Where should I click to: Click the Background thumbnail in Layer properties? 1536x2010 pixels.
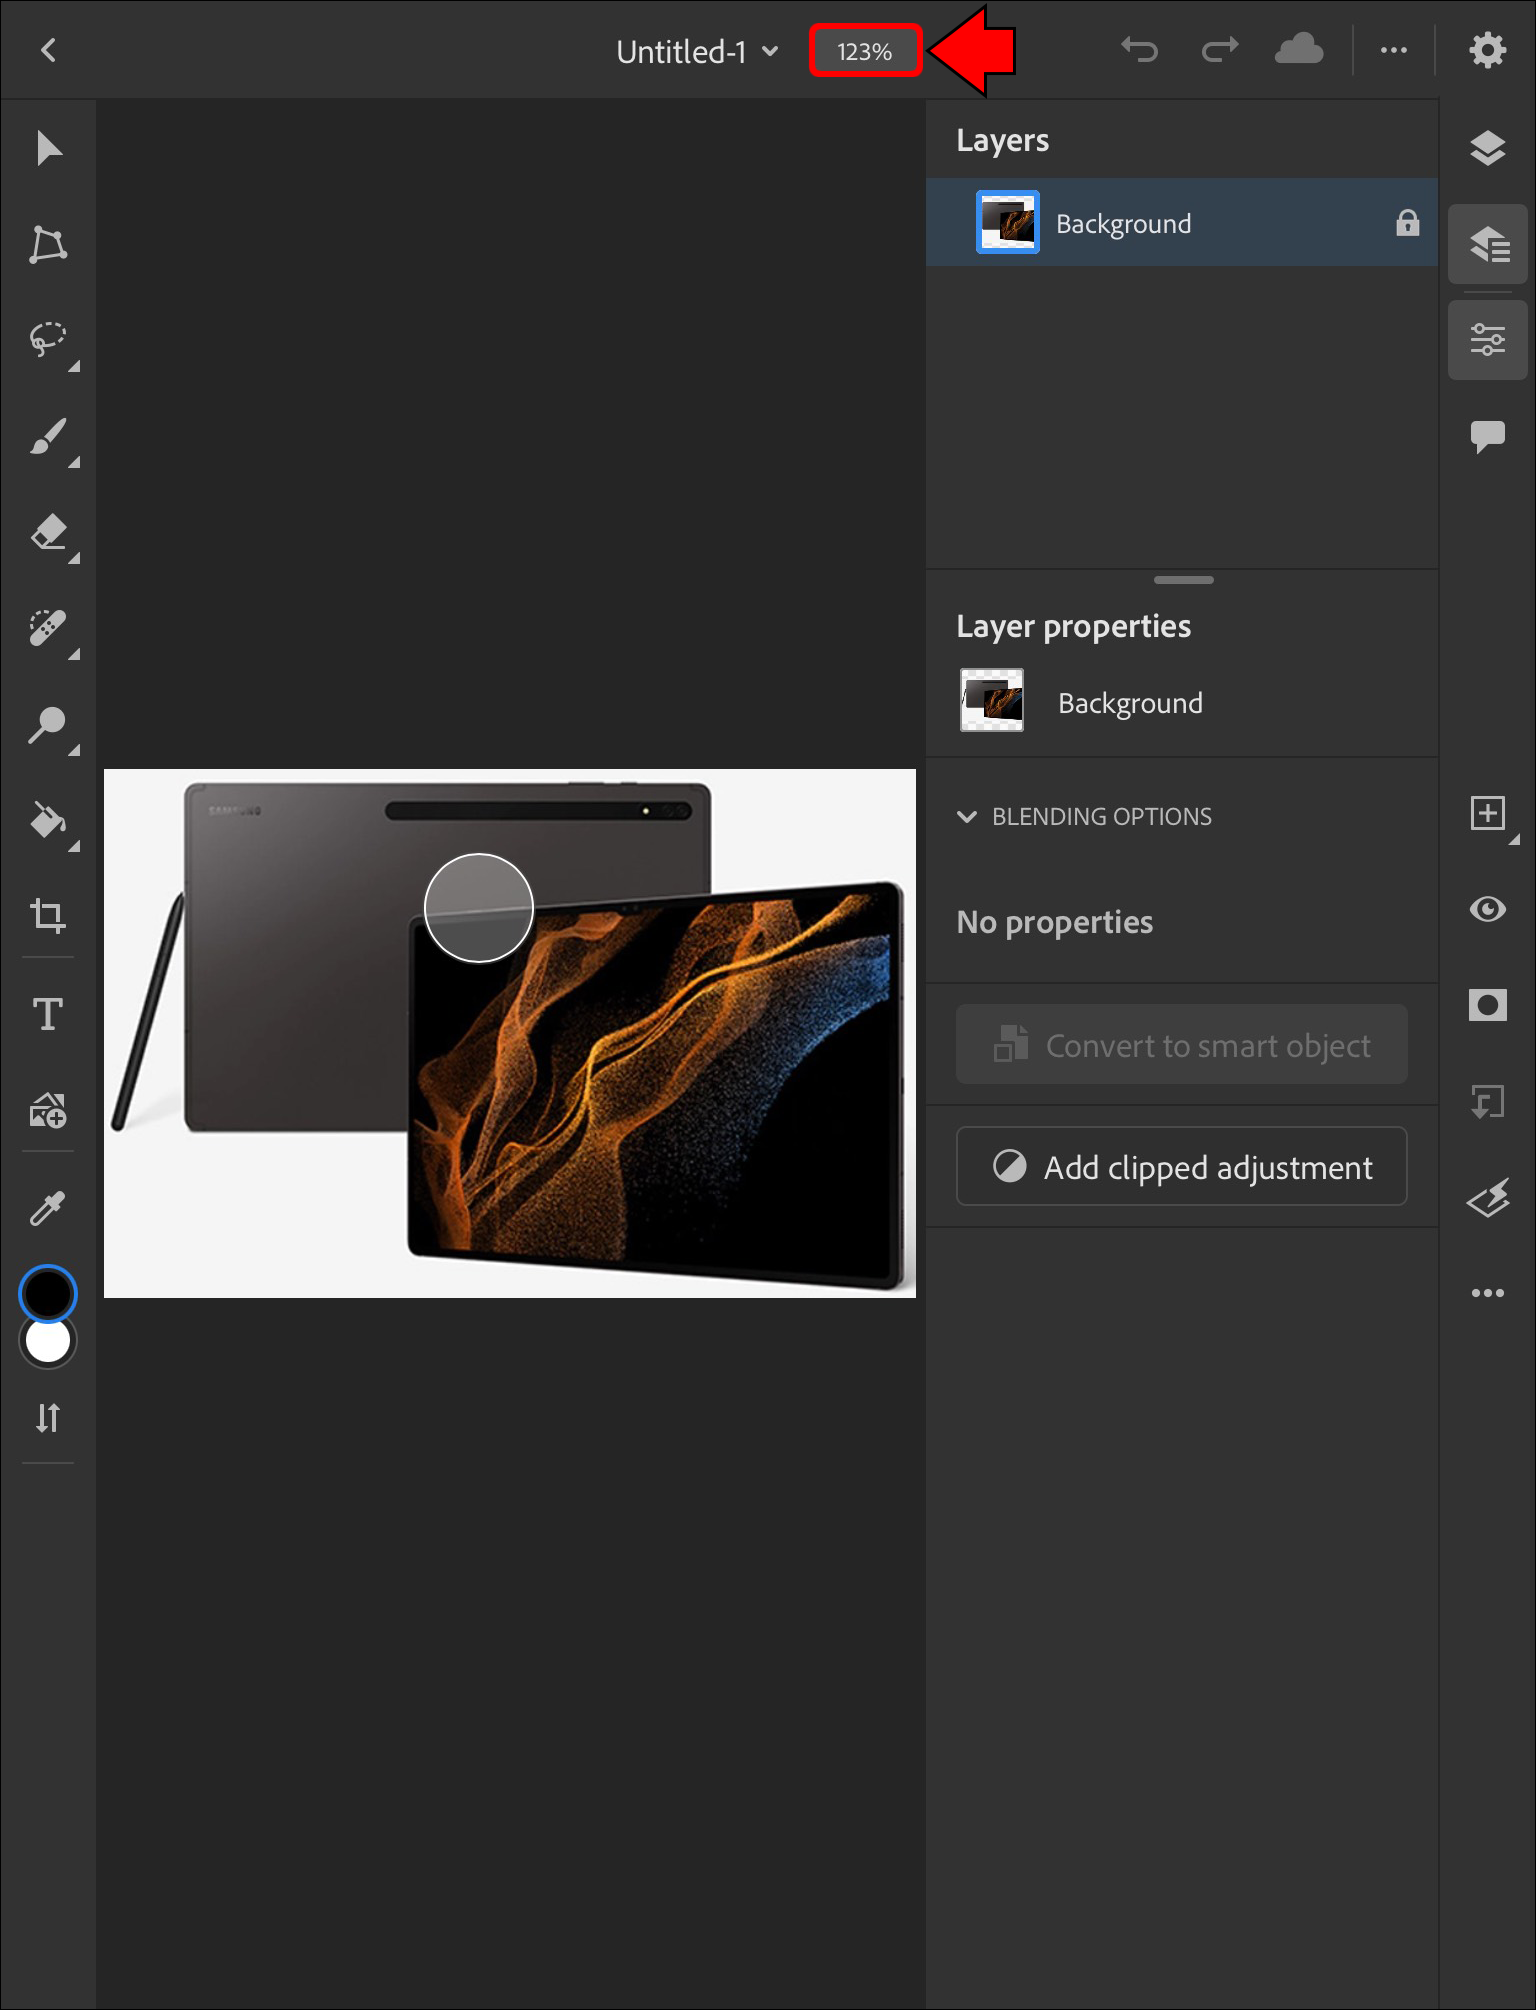992,700
